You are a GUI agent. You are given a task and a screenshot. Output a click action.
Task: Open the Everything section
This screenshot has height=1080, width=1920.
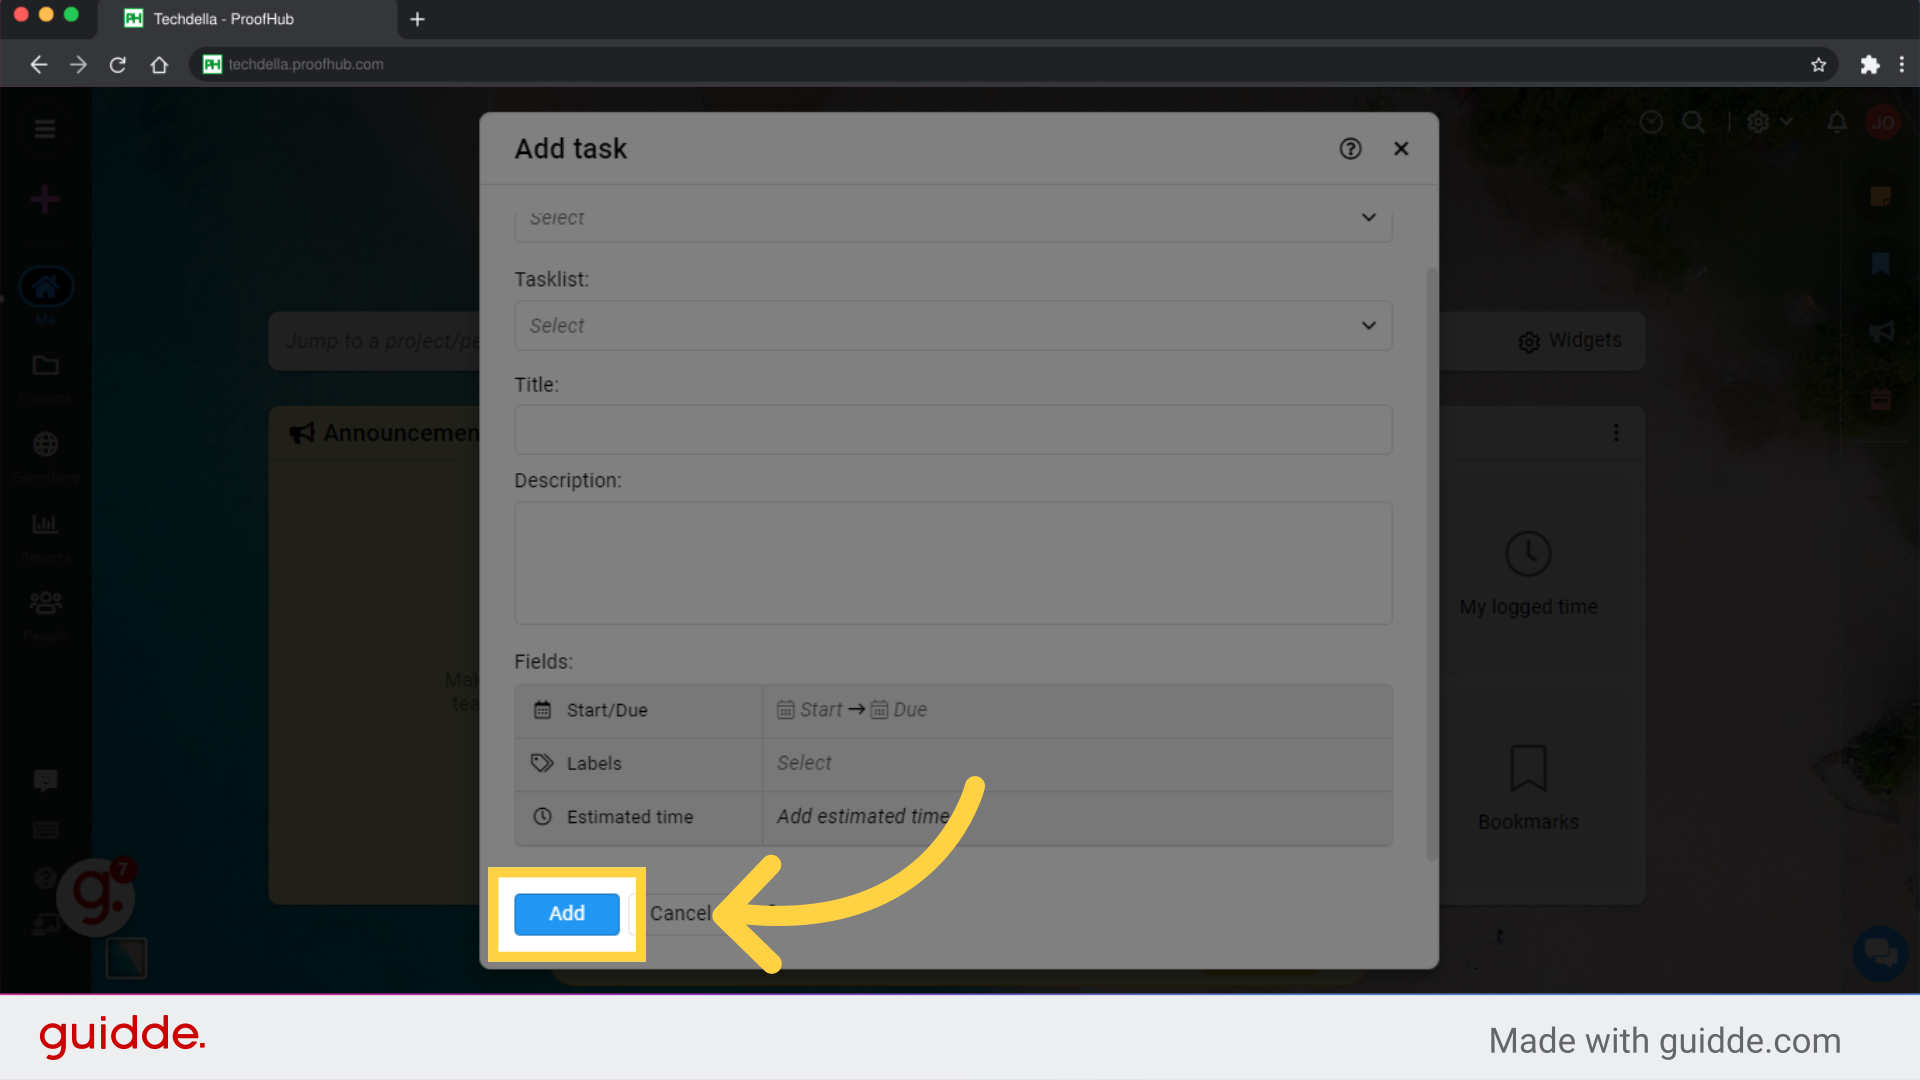coord(45,447)
